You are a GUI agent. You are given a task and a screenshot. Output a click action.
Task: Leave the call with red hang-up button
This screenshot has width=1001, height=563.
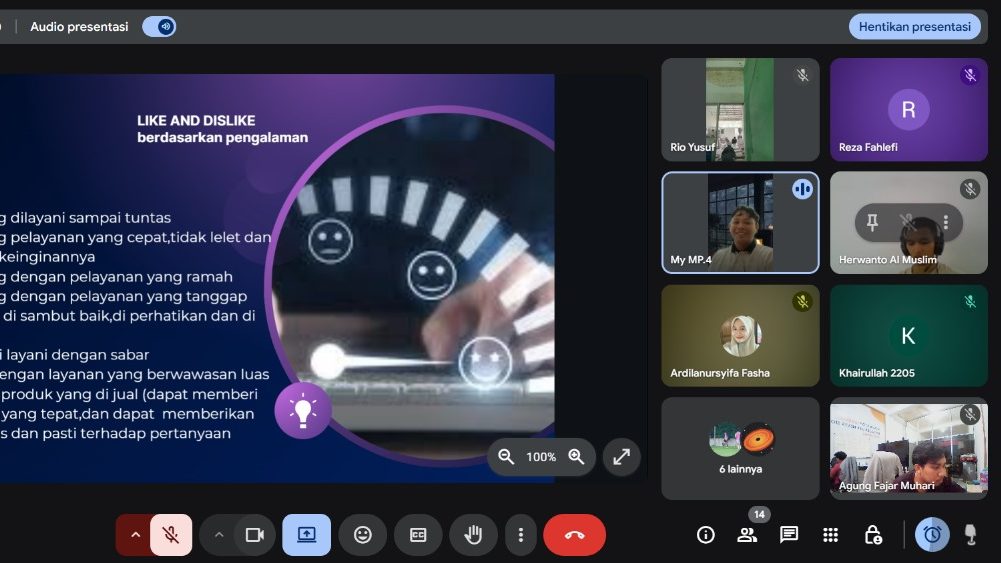click(x=574, y=535)
